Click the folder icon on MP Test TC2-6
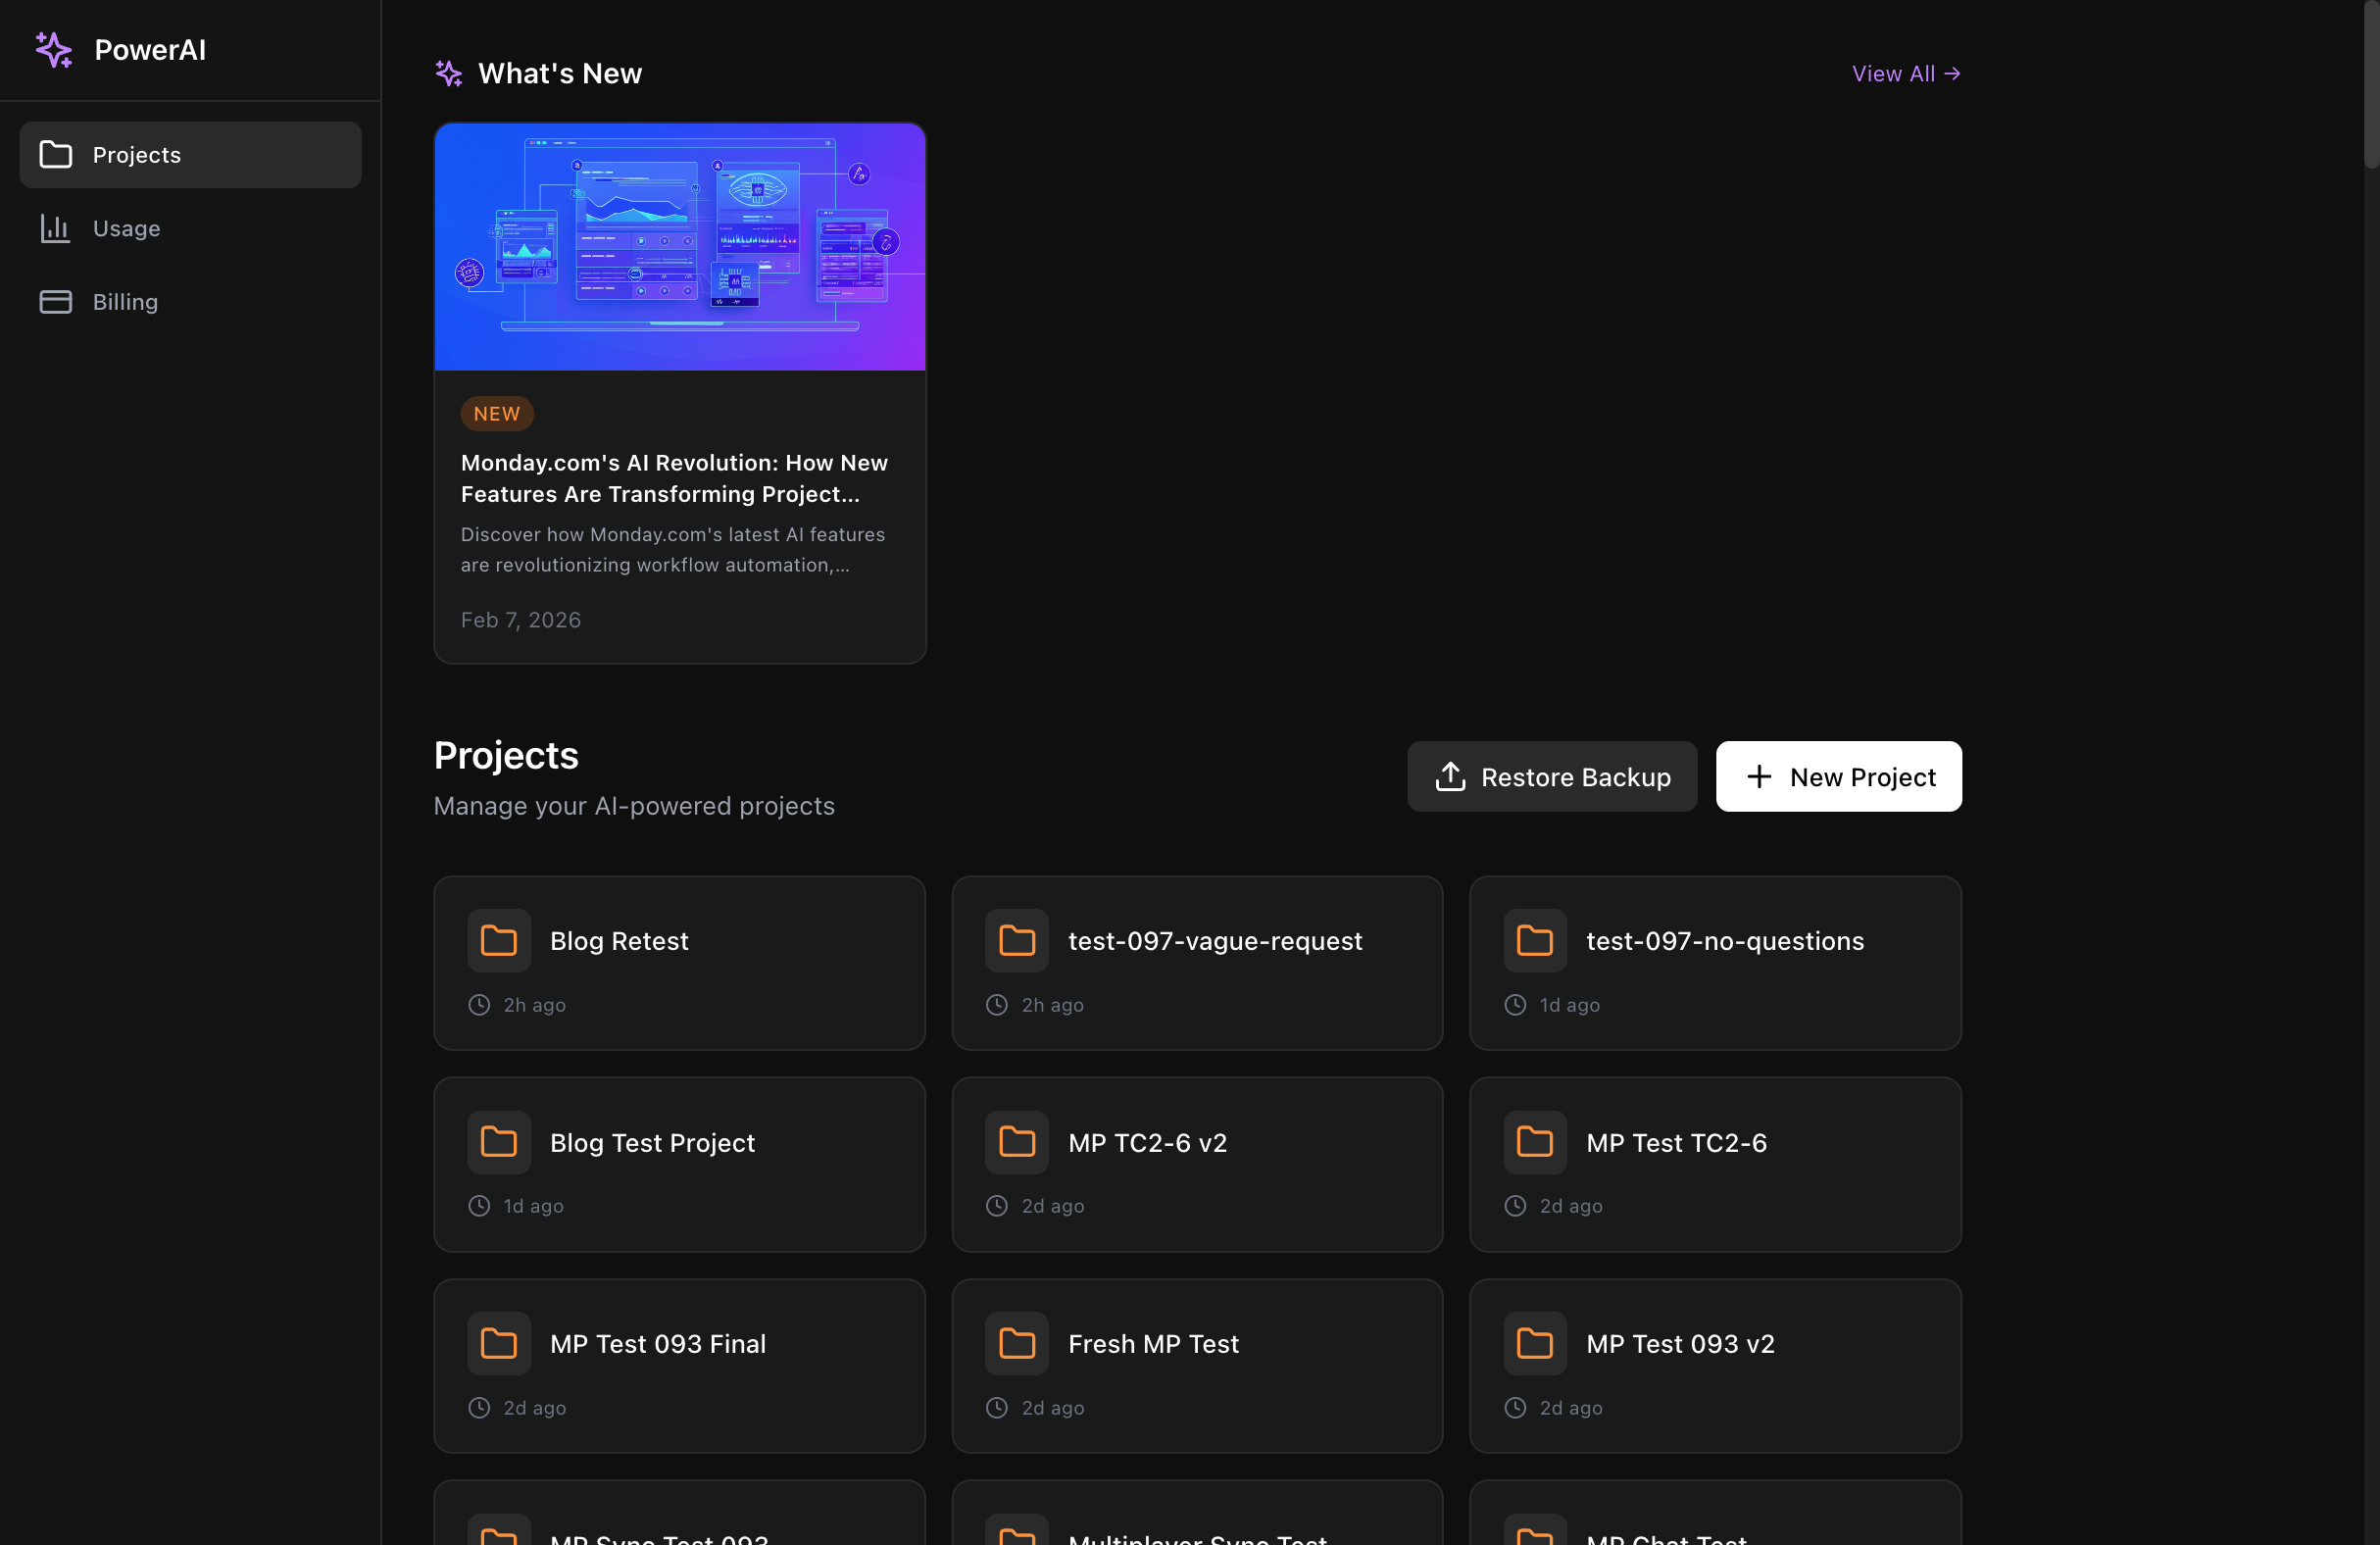This screenshot has width=2380, height=1545. (x=1535, y=1141)
